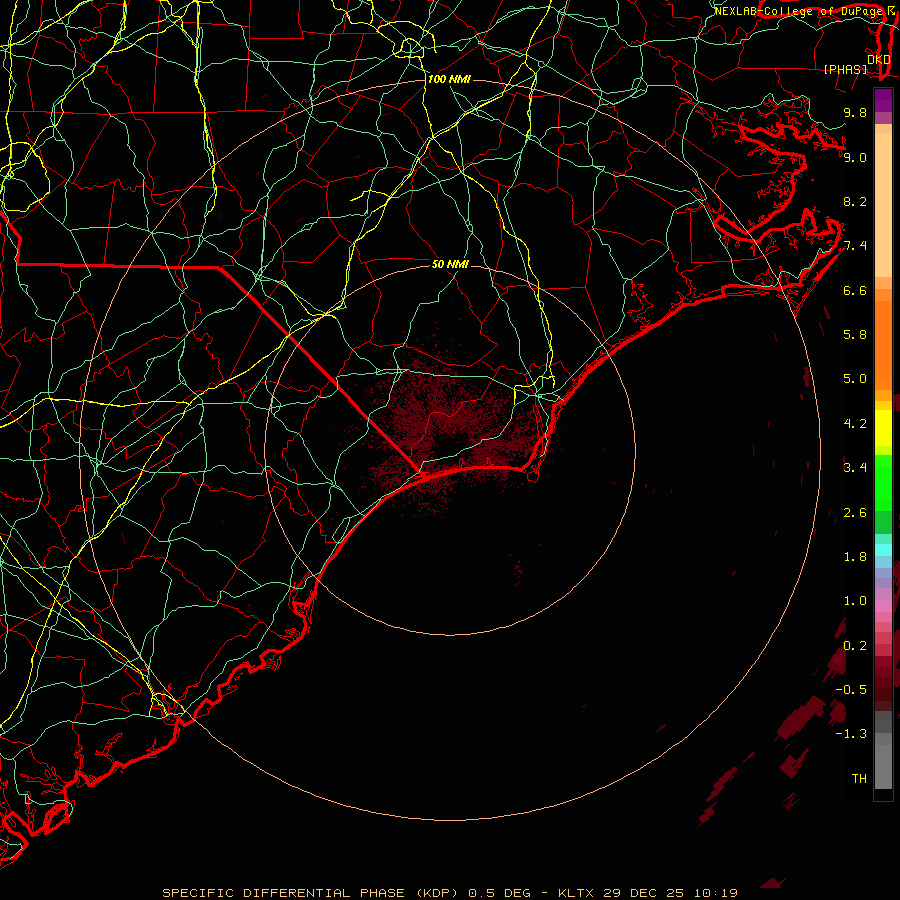Image resolution: width=900 pixels, height=900 pixels.
Task: Click the 1.0 value on the color scale
Action: tap(855, 601)
